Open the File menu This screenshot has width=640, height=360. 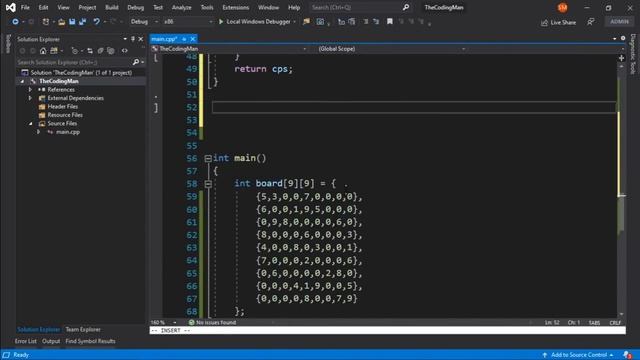click(25, 7)
